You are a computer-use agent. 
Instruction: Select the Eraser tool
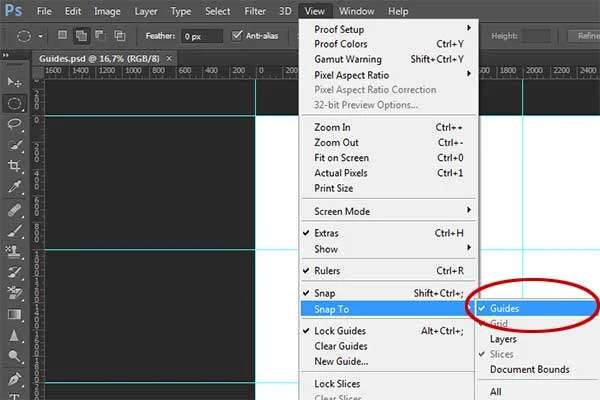coord(15,293)
